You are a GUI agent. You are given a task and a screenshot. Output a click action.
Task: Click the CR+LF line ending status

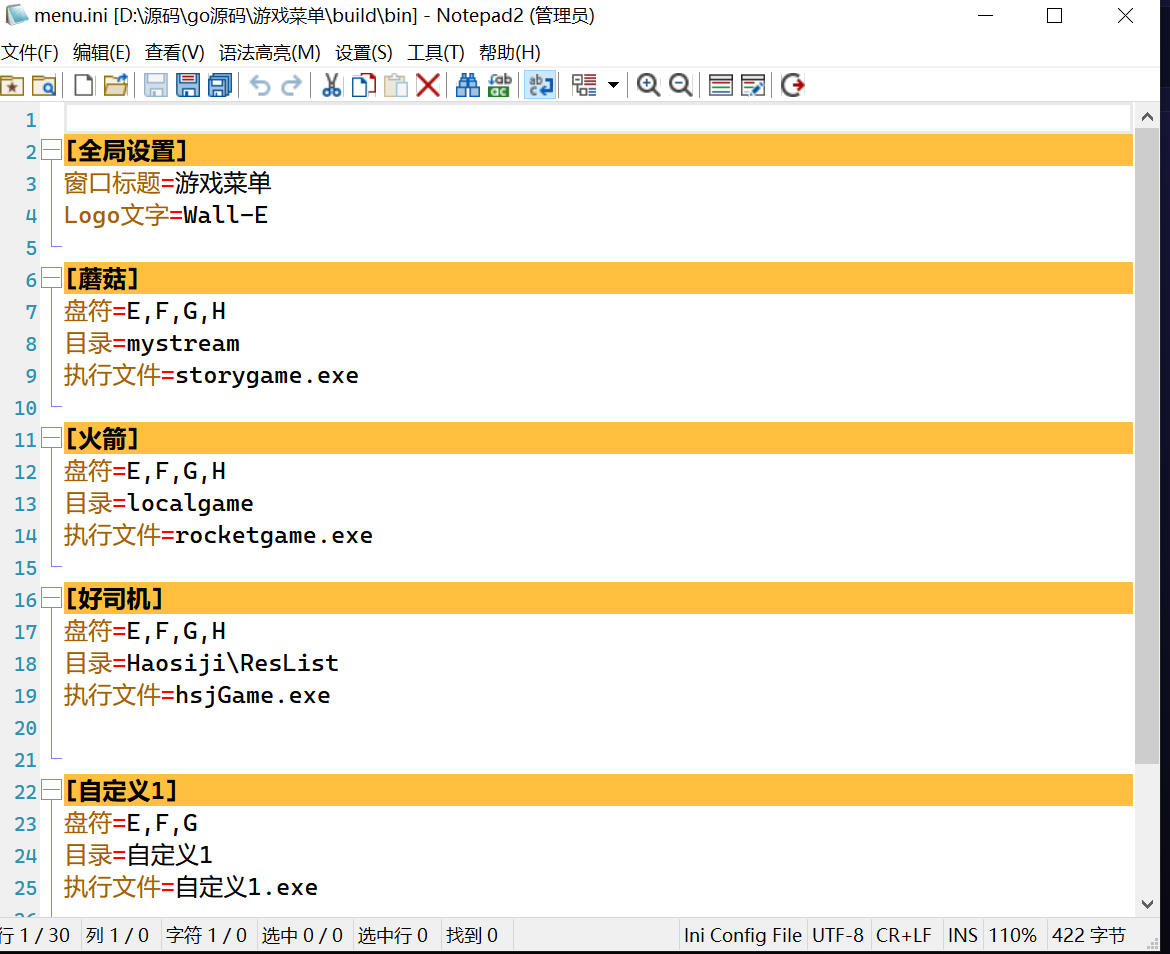click(x=904, y=935)
